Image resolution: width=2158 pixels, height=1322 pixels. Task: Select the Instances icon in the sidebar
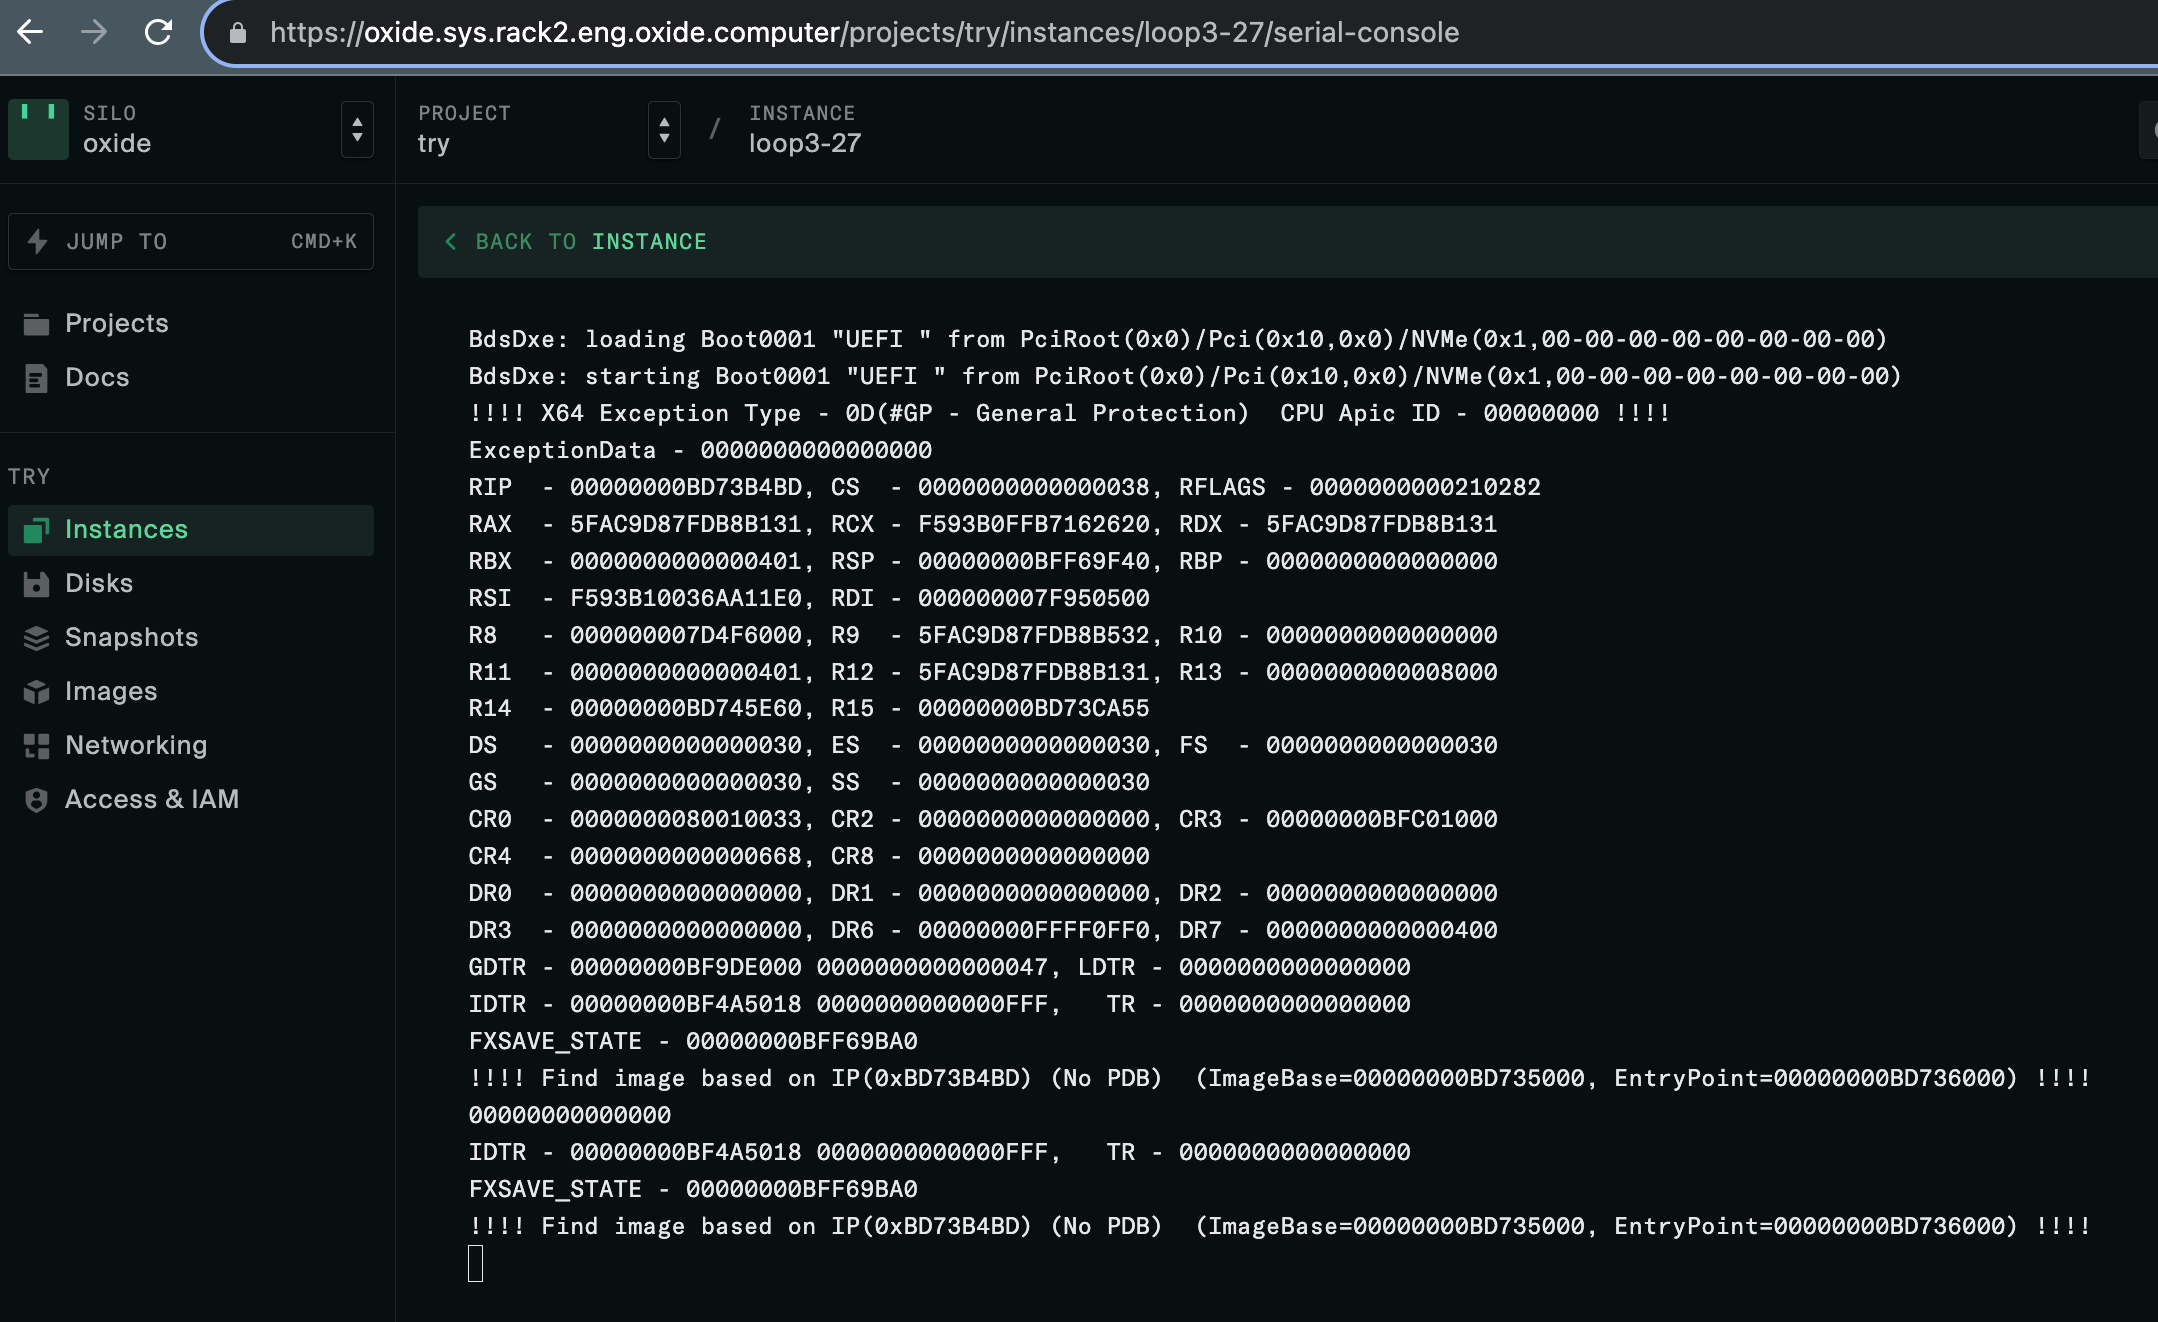[36, 529]
